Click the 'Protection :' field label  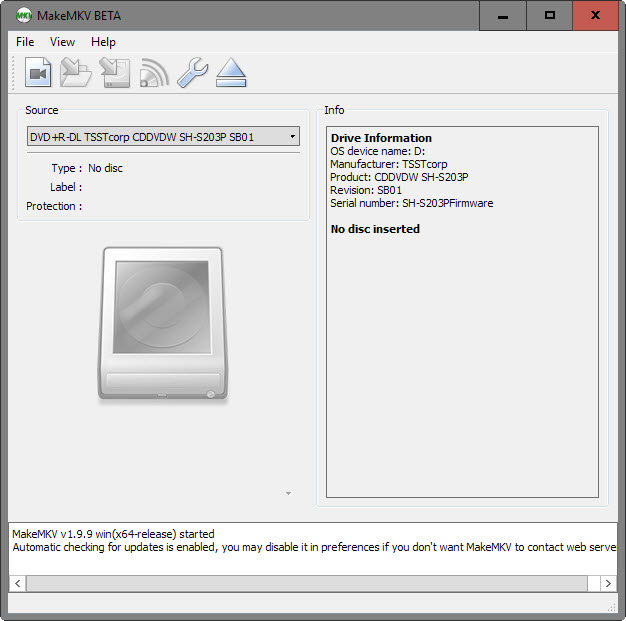[54, 206]
